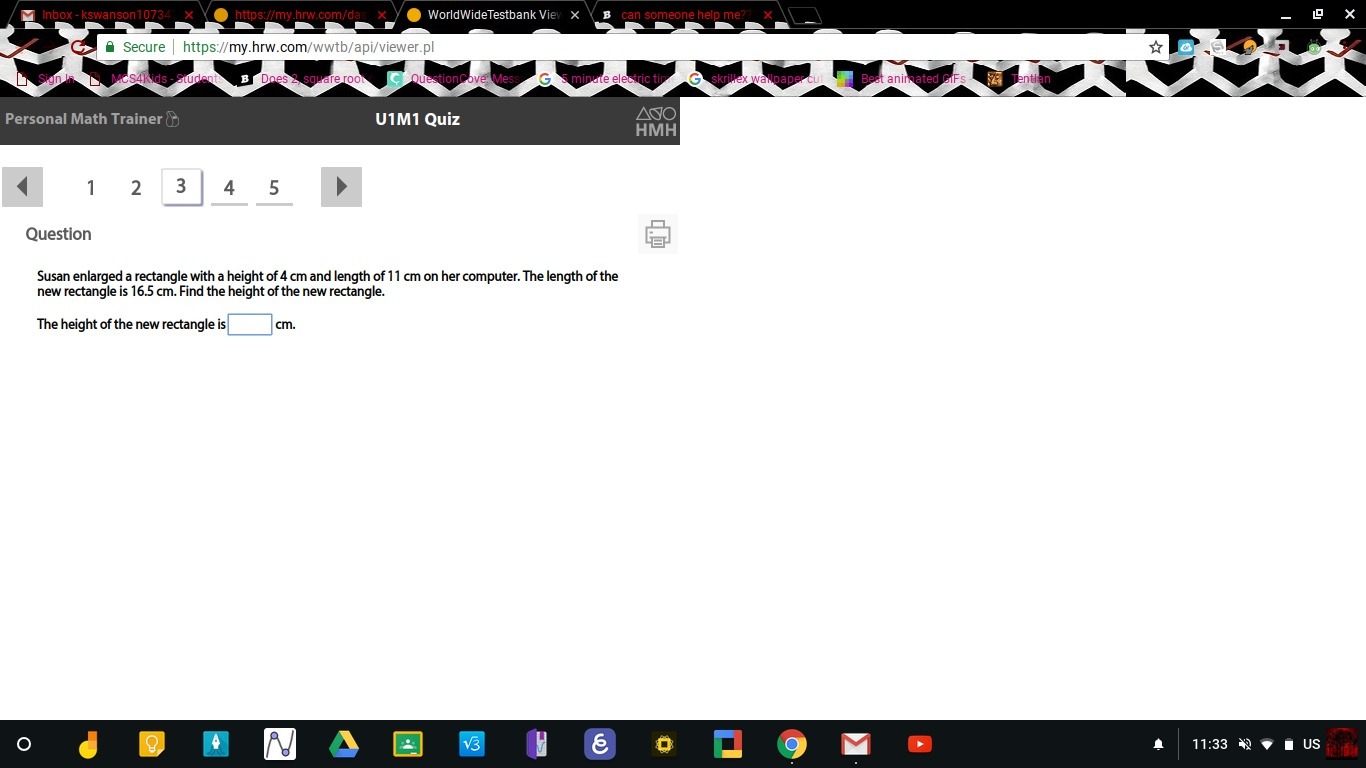Viewport: 1366px width, 768px height.
Task: Switch to the 'can someone help me?' tab
Action: coord(686,15)
